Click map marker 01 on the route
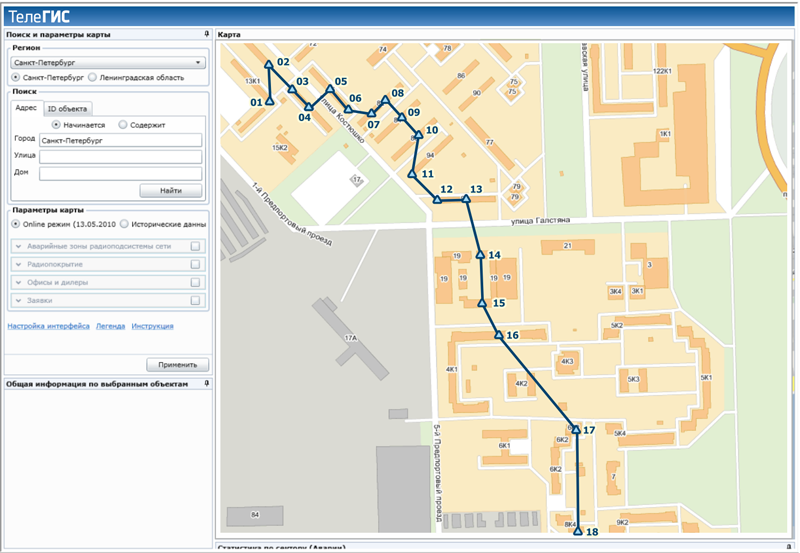The width and height of the screenshot is (800, 553). (270, 101)
